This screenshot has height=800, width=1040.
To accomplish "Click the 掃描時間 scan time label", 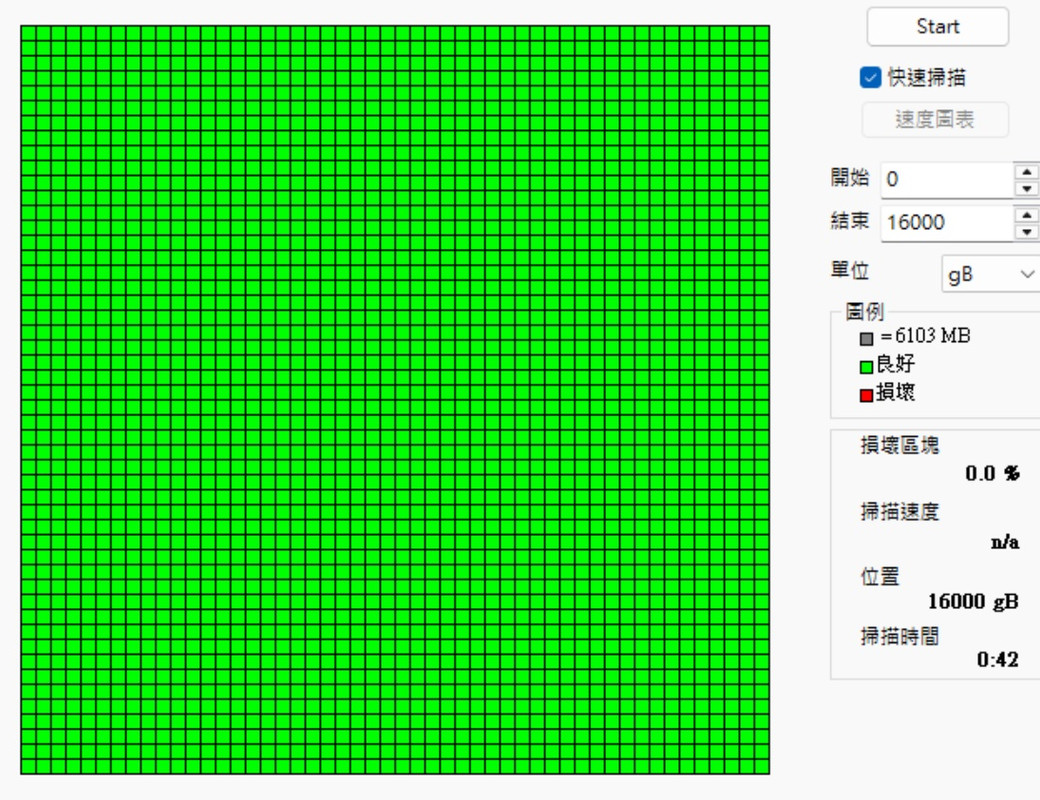I will [x=899, y=636].
